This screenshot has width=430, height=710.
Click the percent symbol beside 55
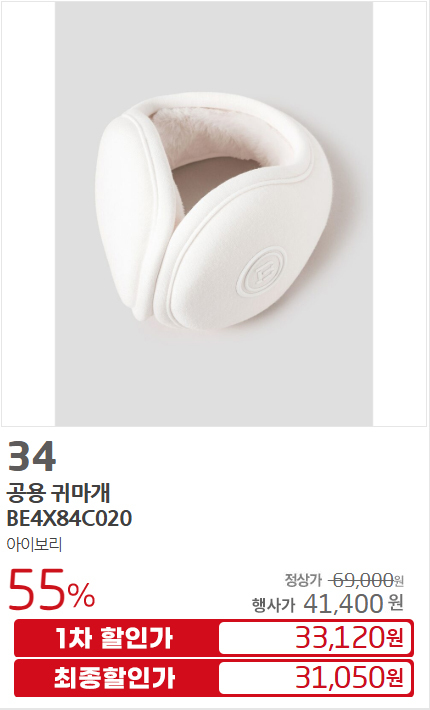click(x=81, y=595)
